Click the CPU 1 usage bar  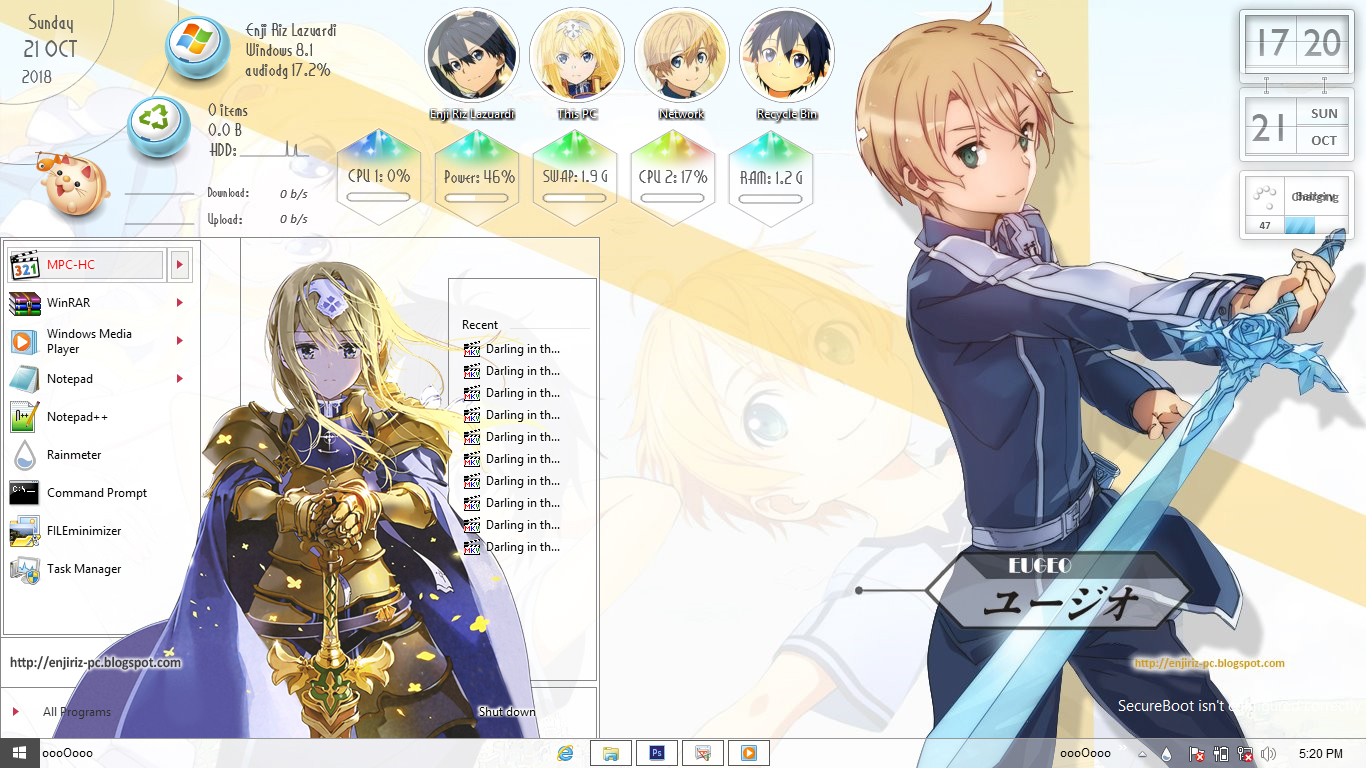point(379,198)
